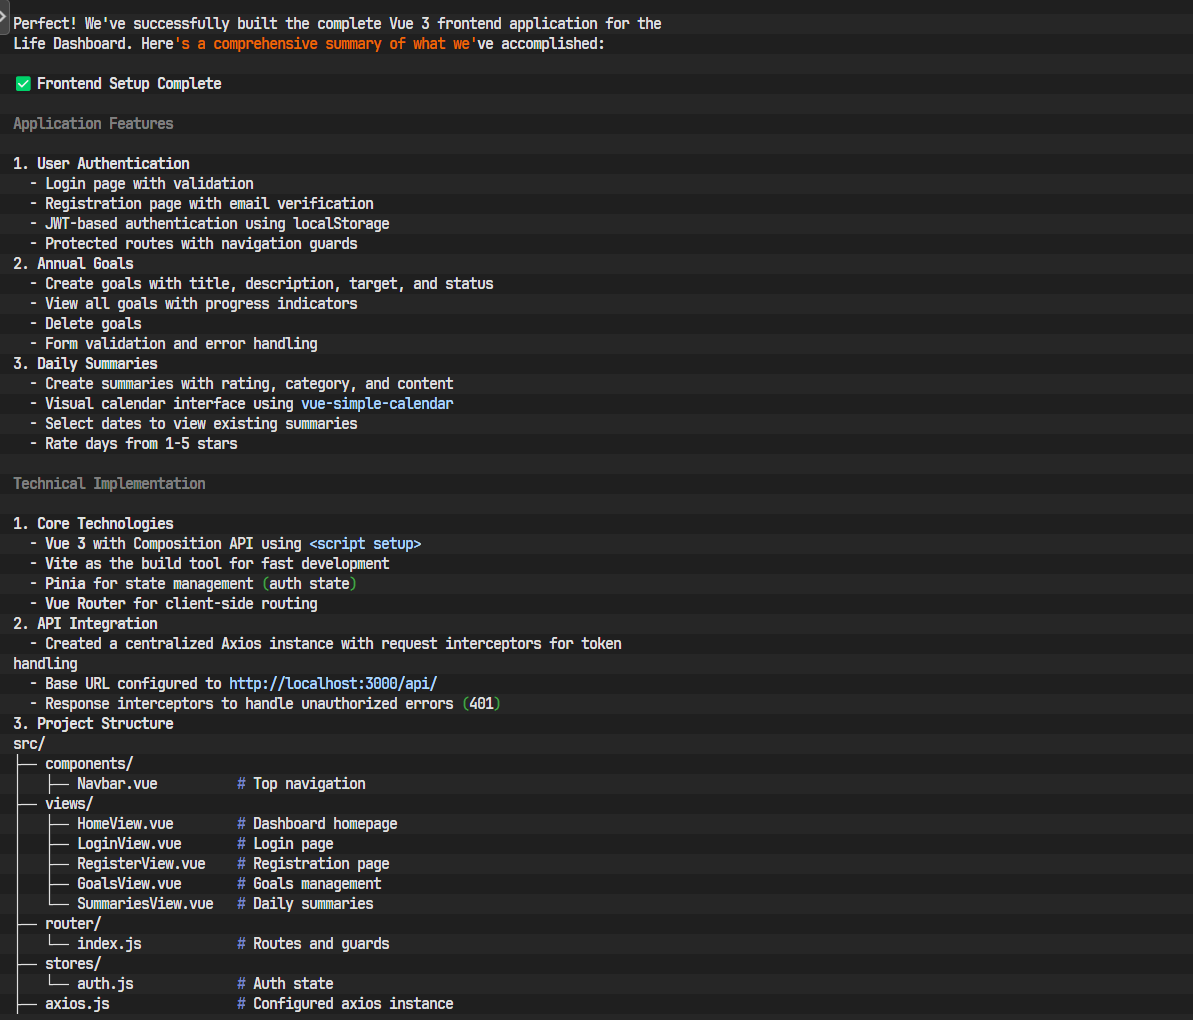Select the src/ root folder line
The width and height of the screenshot is (1193, 1020).
(29, 744)
